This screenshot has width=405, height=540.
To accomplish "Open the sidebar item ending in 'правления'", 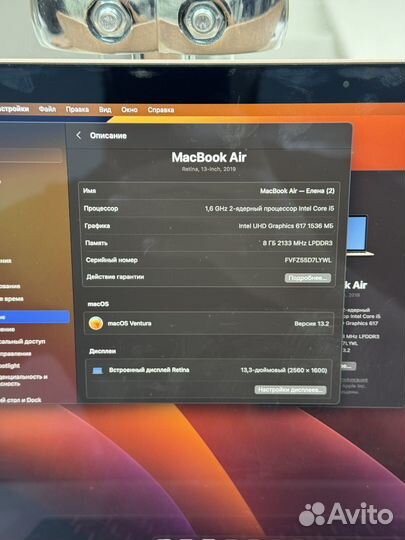I will (16, 353).
